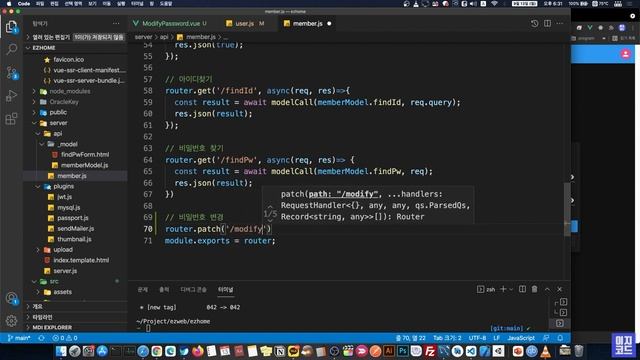Click the feedback icon in status bar
Screen dimensions: 640x360
[546, 338]
